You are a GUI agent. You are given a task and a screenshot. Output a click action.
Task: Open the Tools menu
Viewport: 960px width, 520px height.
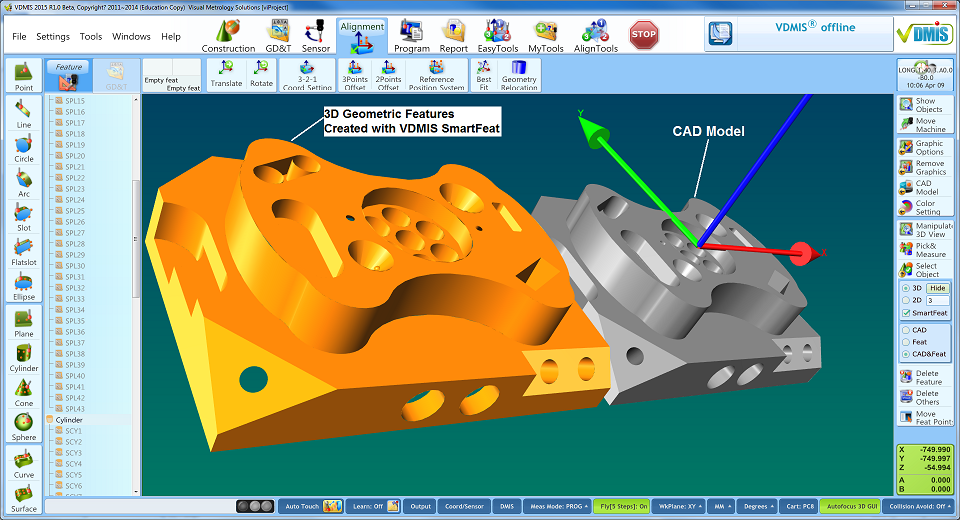click(x=91, y=37)
